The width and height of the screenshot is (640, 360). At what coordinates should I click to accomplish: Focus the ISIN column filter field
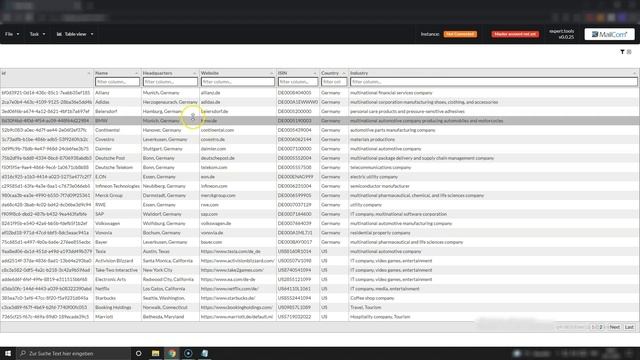[298, 82]
